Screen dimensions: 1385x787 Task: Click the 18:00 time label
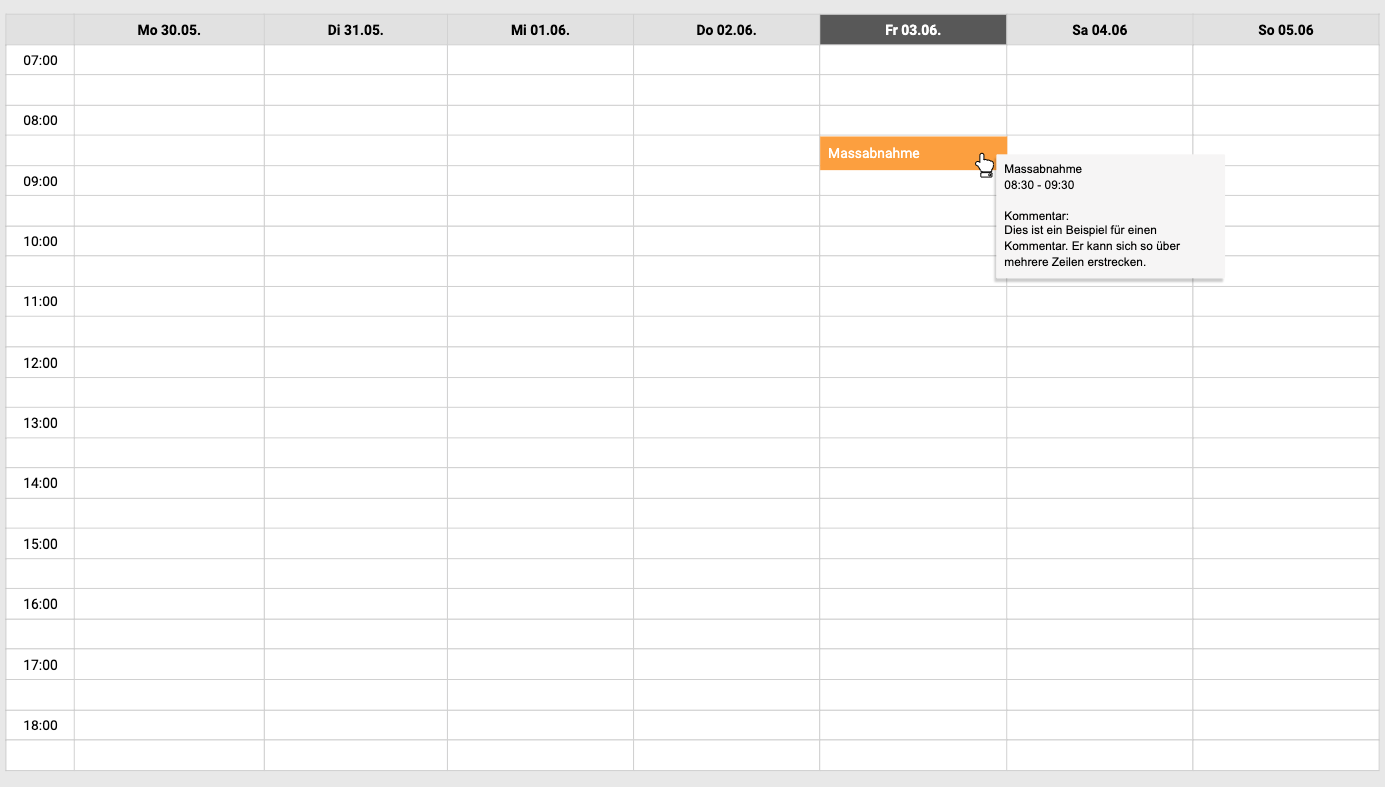tap(40, 725)
